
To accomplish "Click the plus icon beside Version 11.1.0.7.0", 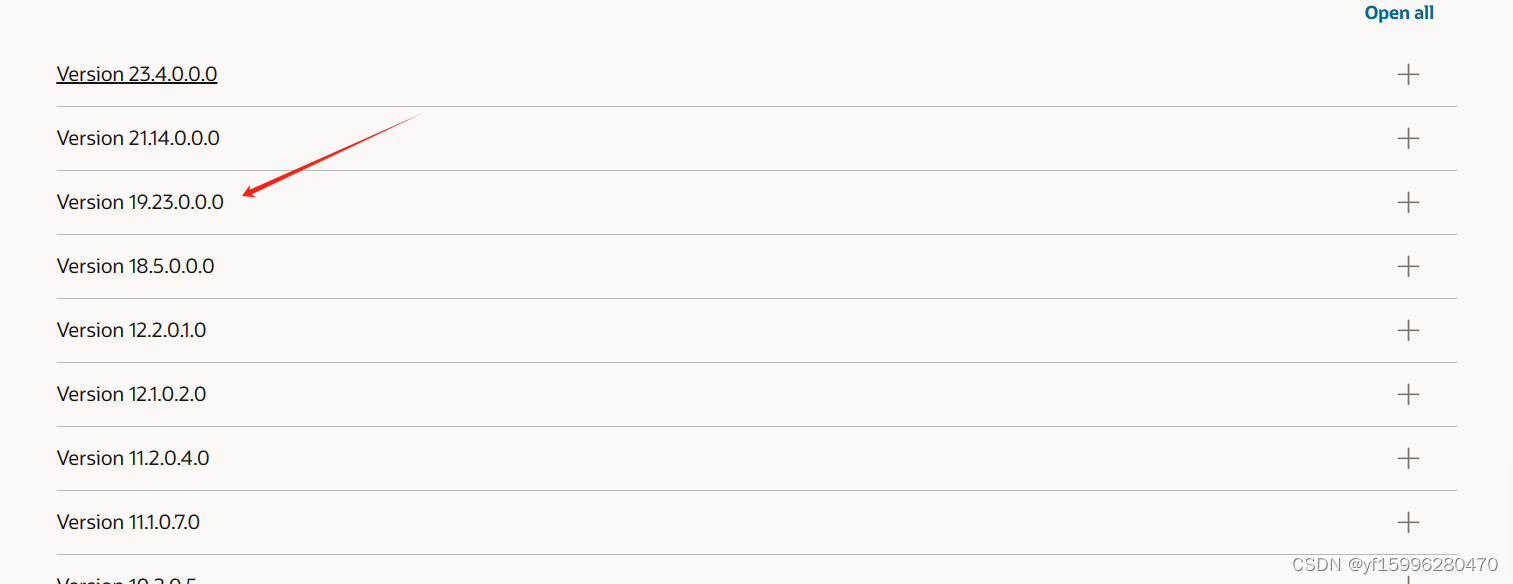I will click(1407, 522).
